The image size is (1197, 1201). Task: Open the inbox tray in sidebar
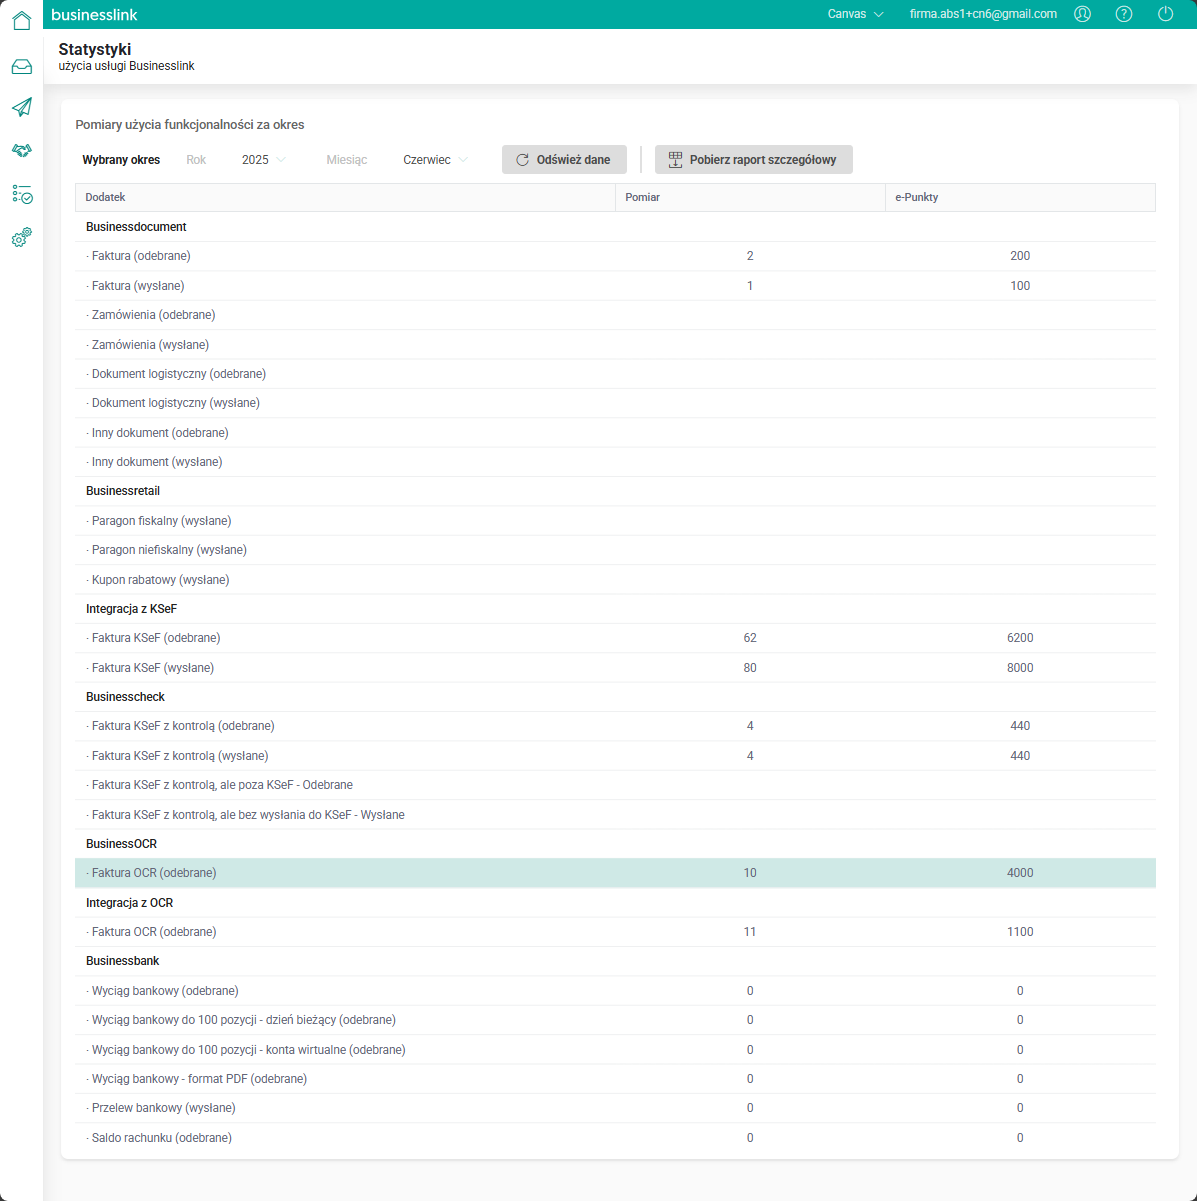coord(21,67)
